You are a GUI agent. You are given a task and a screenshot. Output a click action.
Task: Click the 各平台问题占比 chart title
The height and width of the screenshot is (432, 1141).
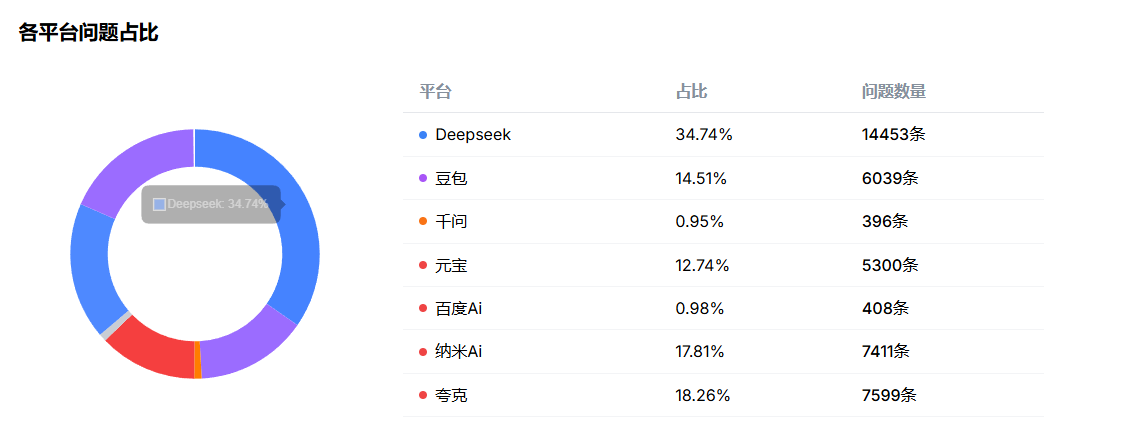[88, 33]
